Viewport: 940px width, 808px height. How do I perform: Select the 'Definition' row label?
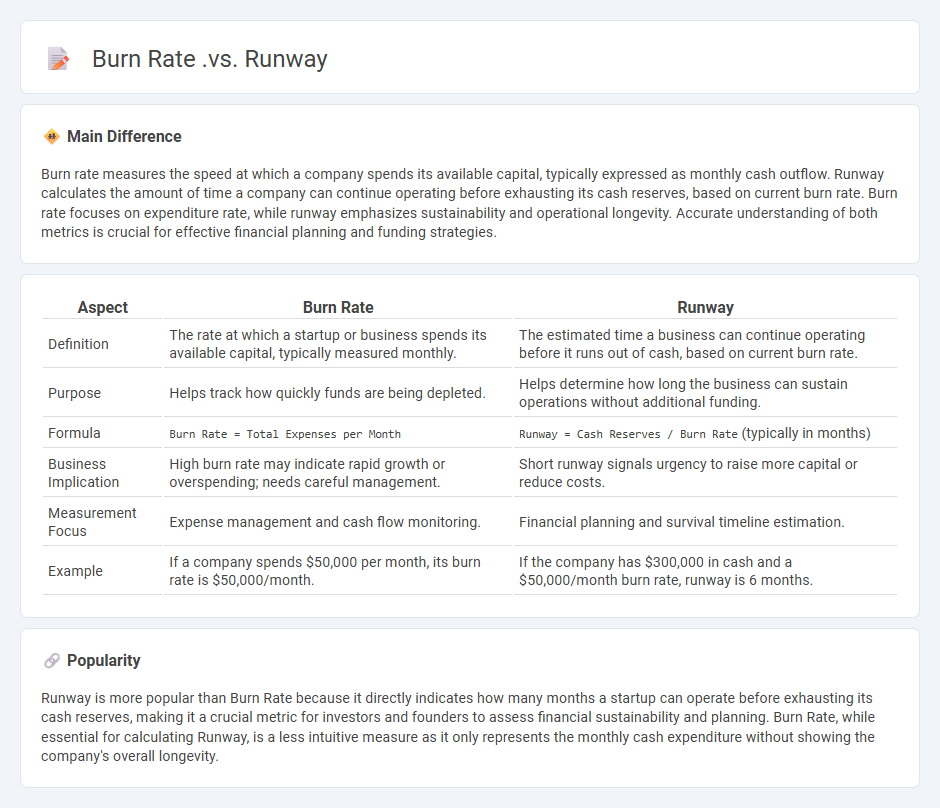point(79,344)
